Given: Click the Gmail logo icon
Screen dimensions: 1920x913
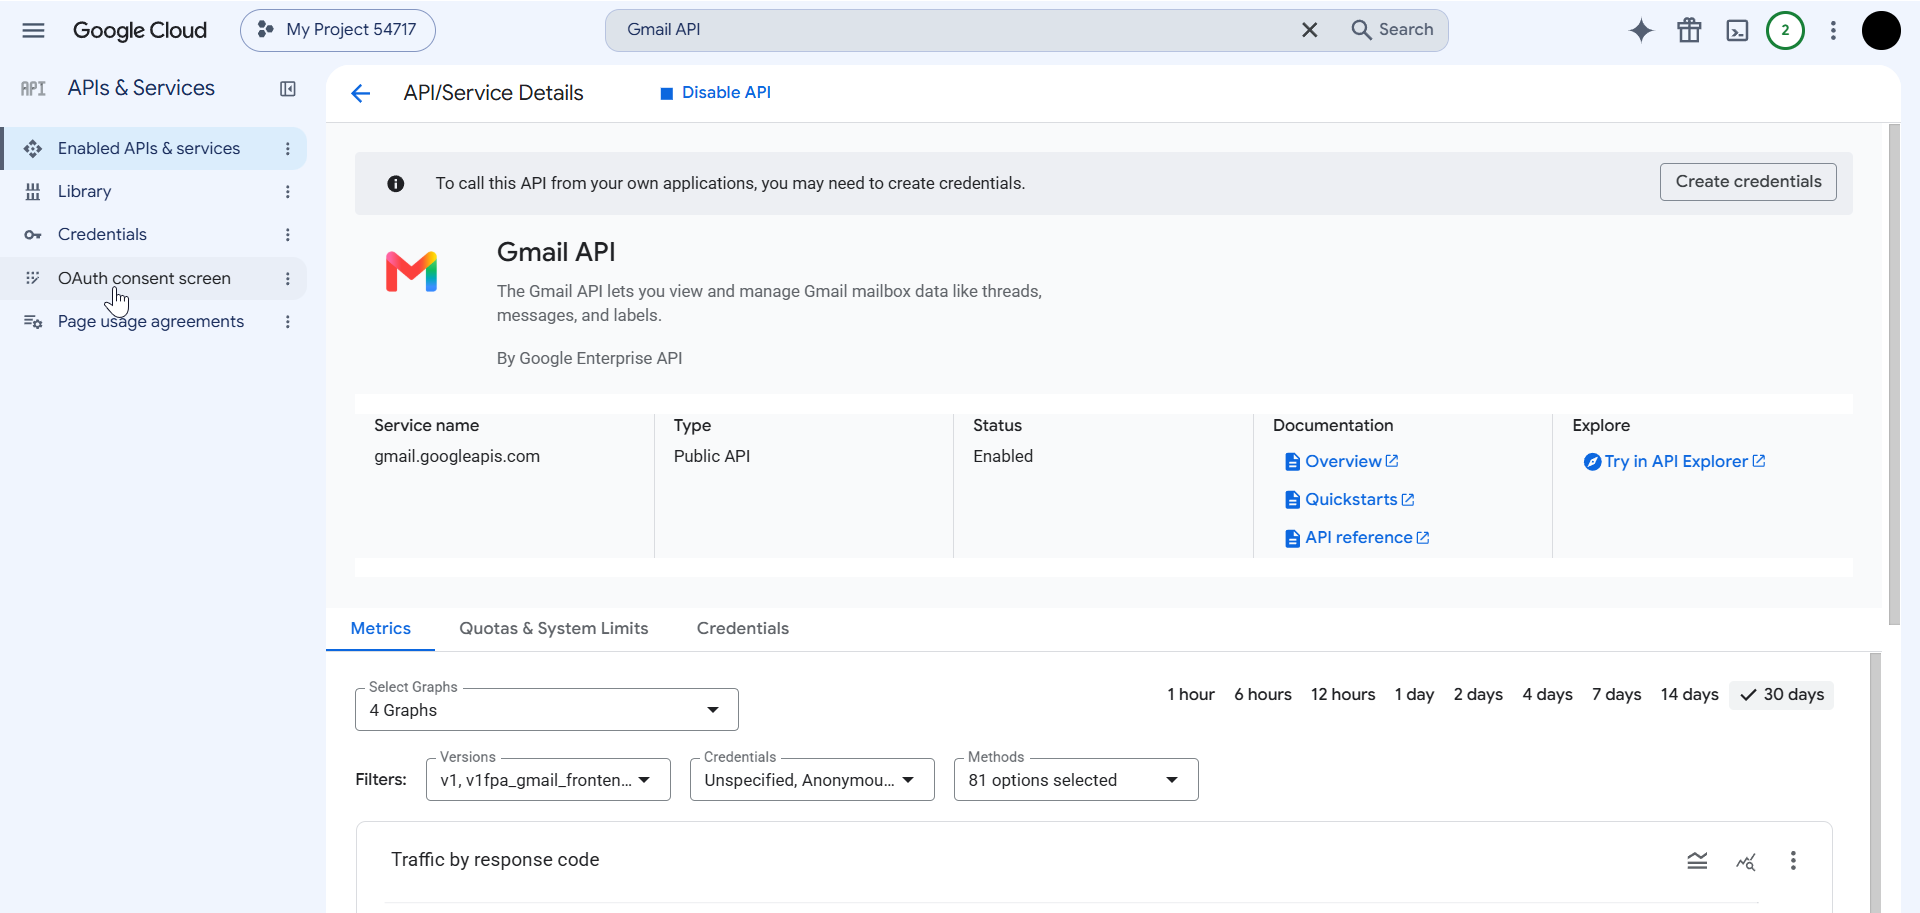Looking at the screenshot, I should pyautogui.click(x=411, y=271).
